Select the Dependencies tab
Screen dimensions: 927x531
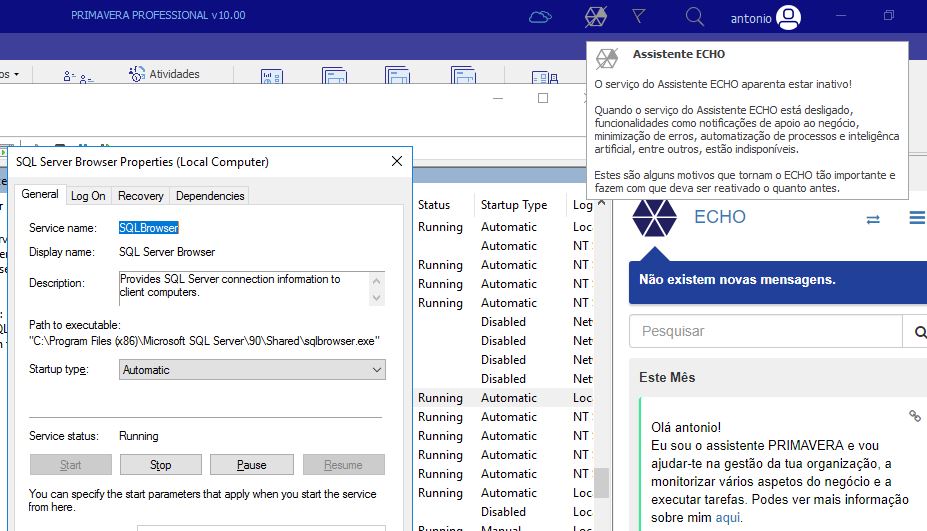(210, 196)
